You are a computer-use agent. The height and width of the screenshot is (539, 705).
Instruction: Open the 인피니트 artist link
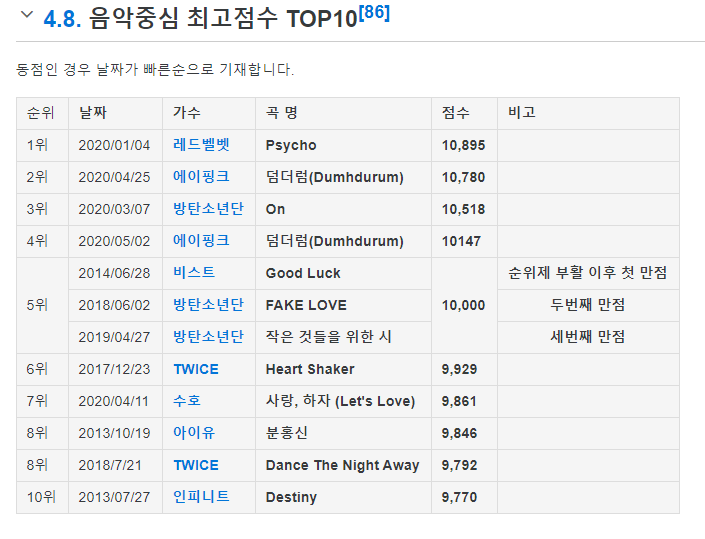point(201,497)
